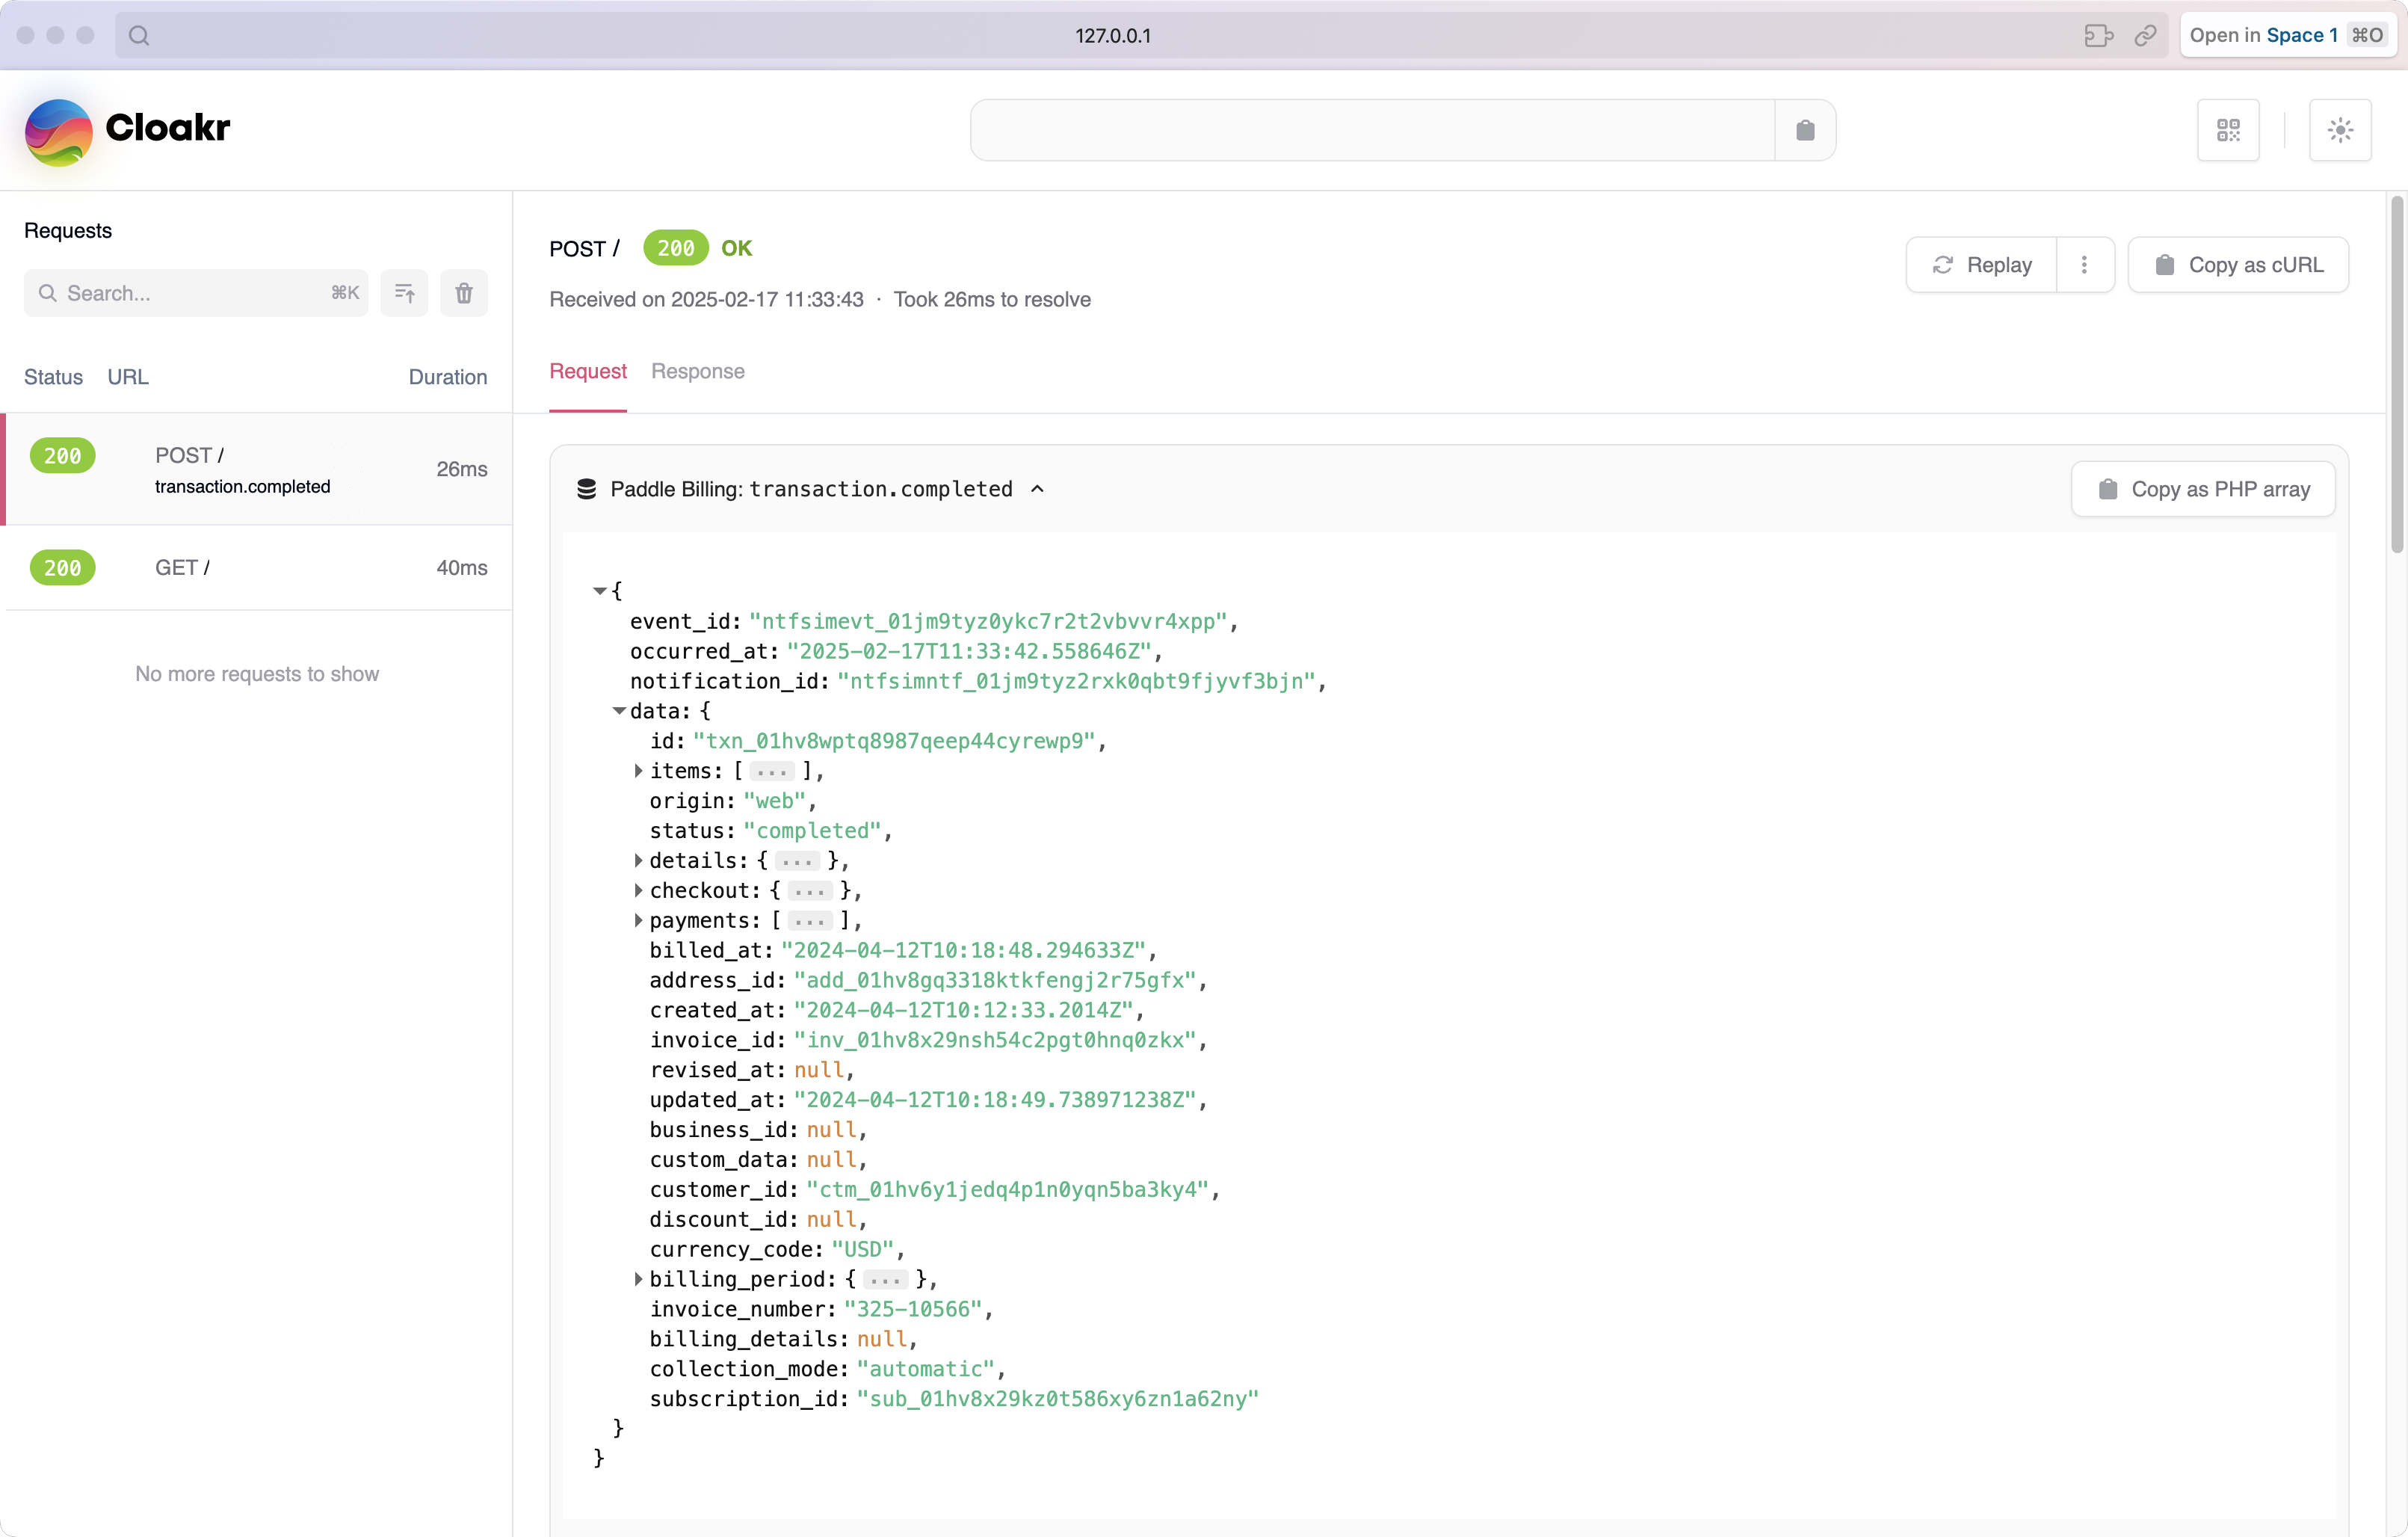
Task: Click the origin value "web"
Action: click(775, 801)
